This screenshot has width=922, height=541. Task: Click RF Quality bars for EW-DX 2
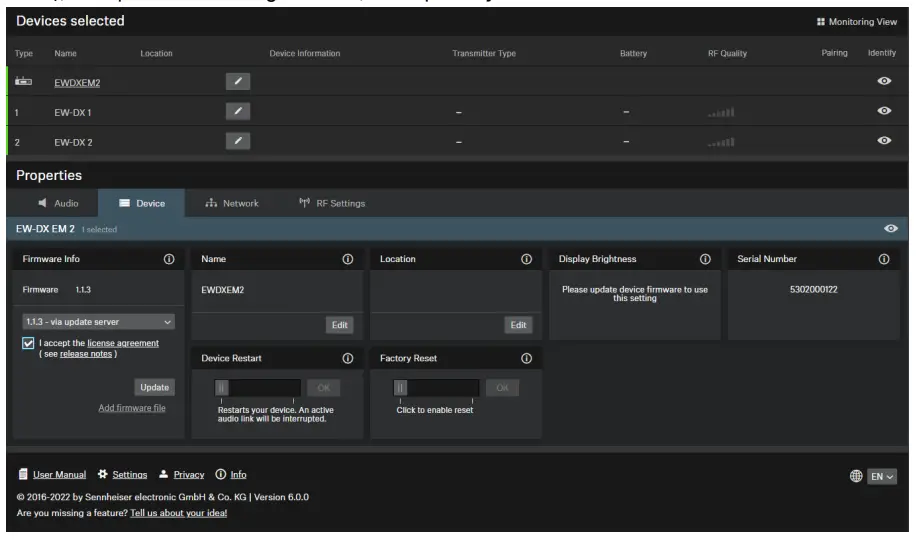coord(721,142)
